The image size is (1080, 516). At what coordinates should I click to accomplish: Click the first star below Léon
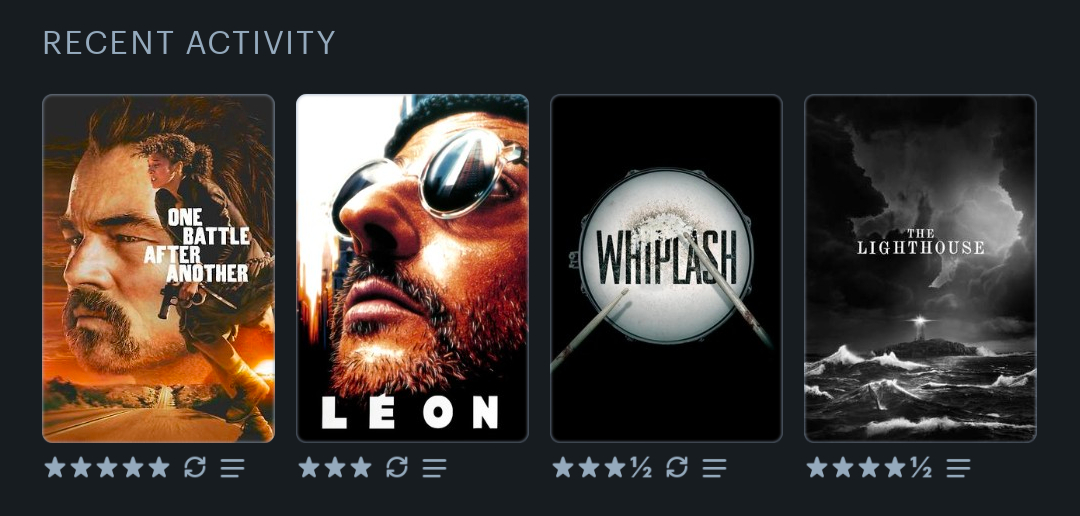(309, 467)
